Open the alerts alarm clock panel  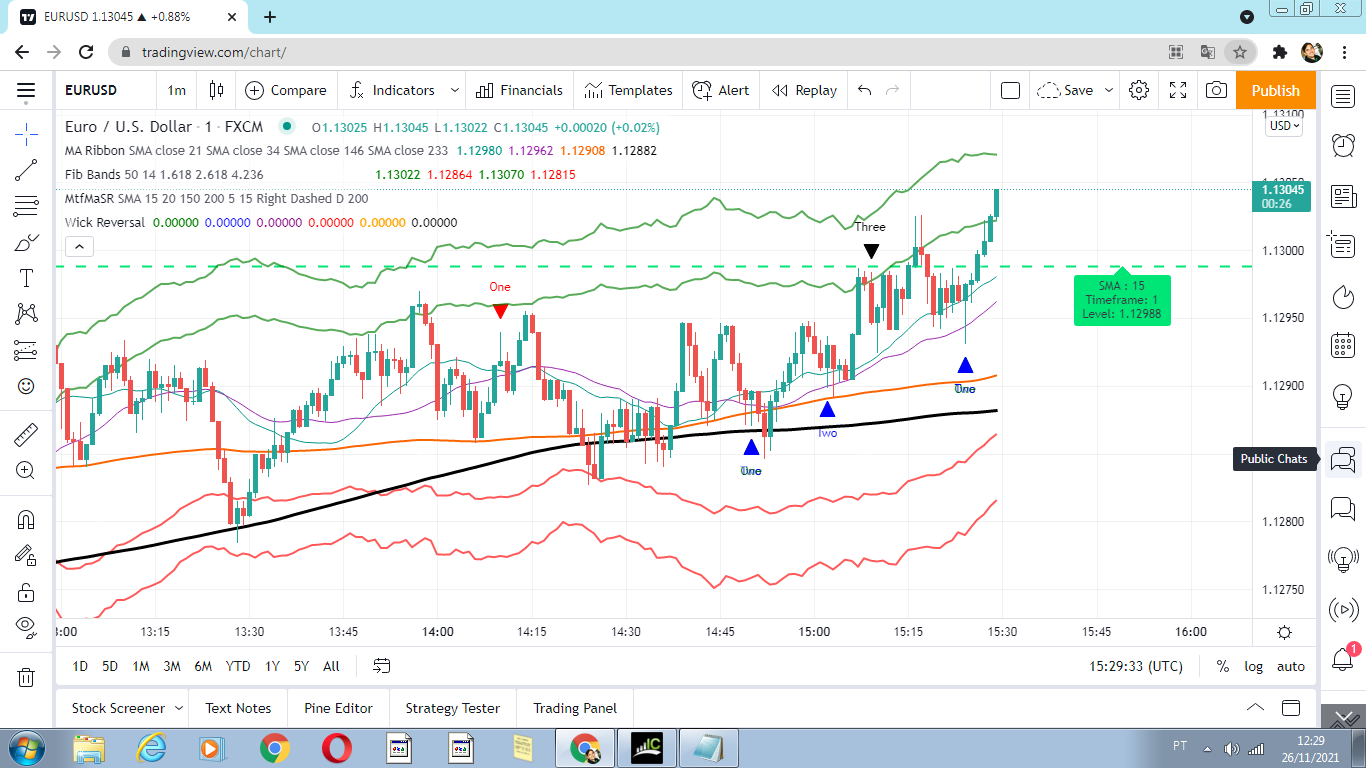pos(1343,146)
